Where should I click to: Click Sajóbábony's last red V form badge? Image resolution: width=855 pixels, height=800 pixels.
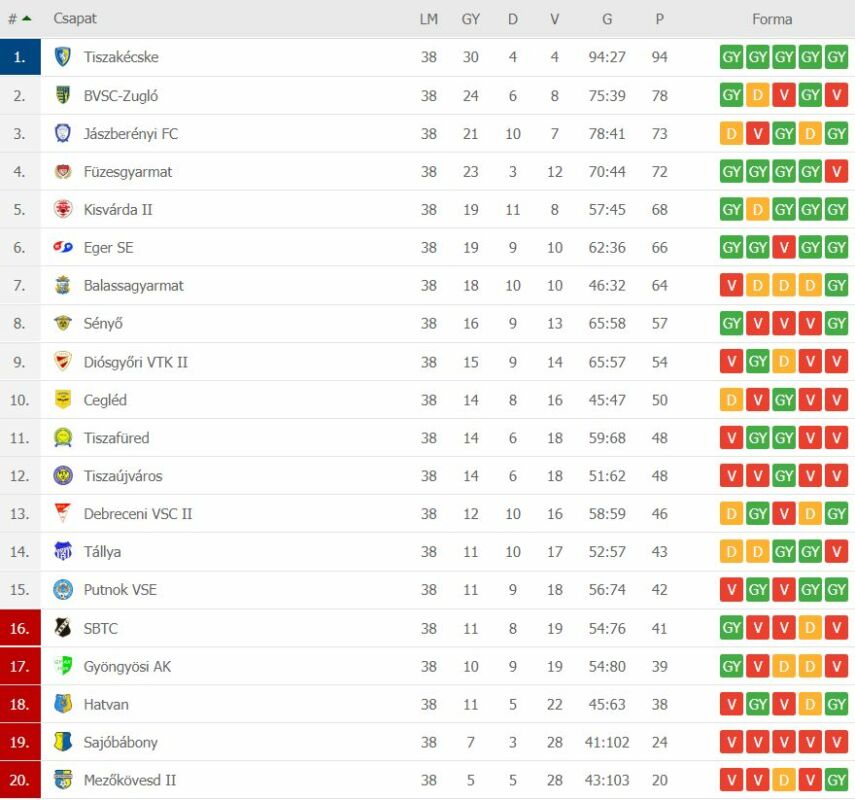tap(836, 742)
